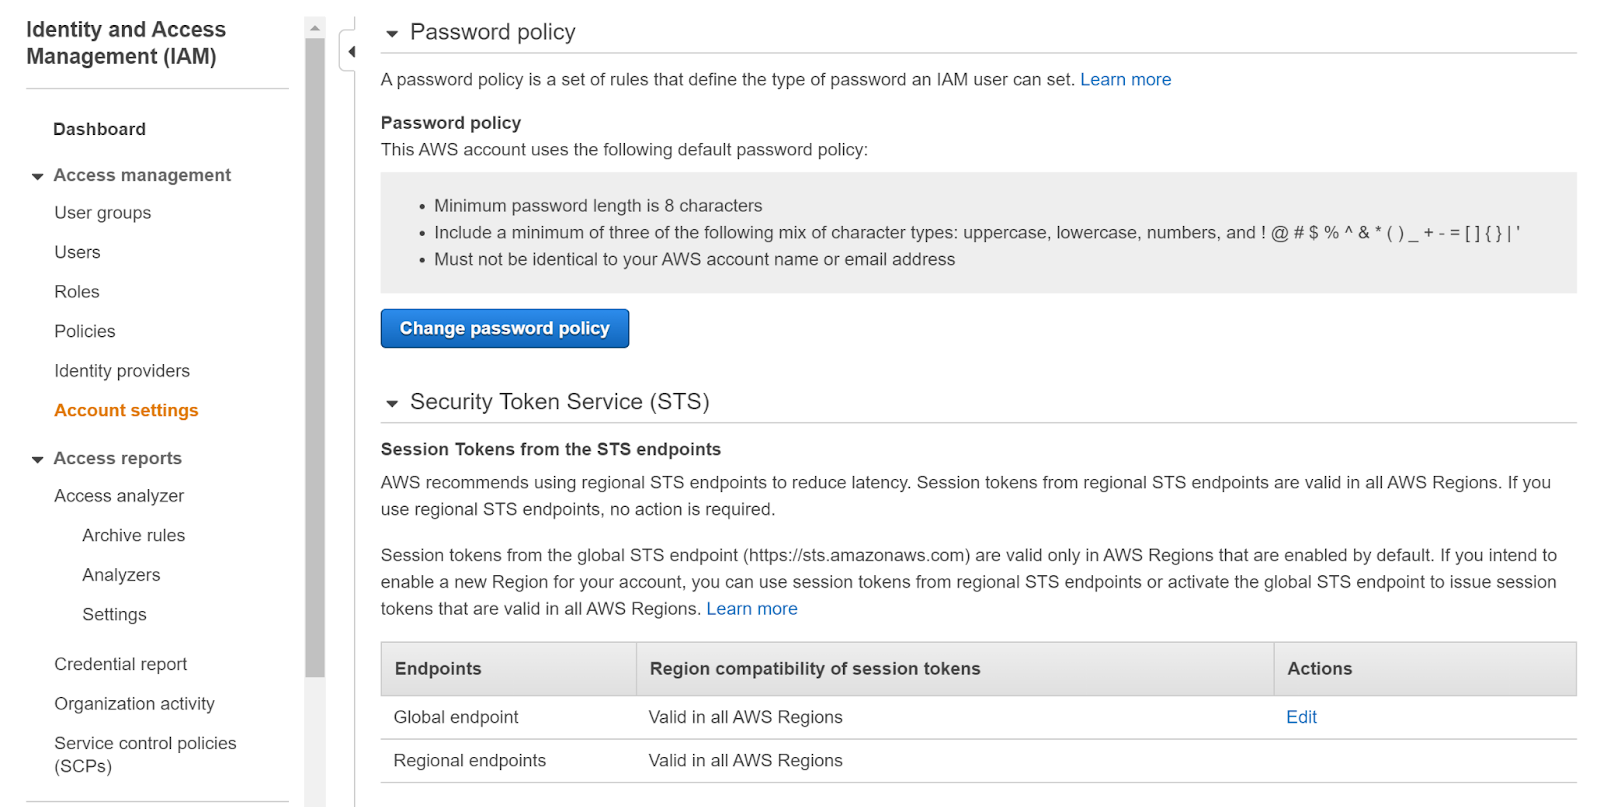The width and height of the screenshot is (1600, 807).
Task: Collapse the Access reports group
Action: pyautogui.click(x=38, y=460)
